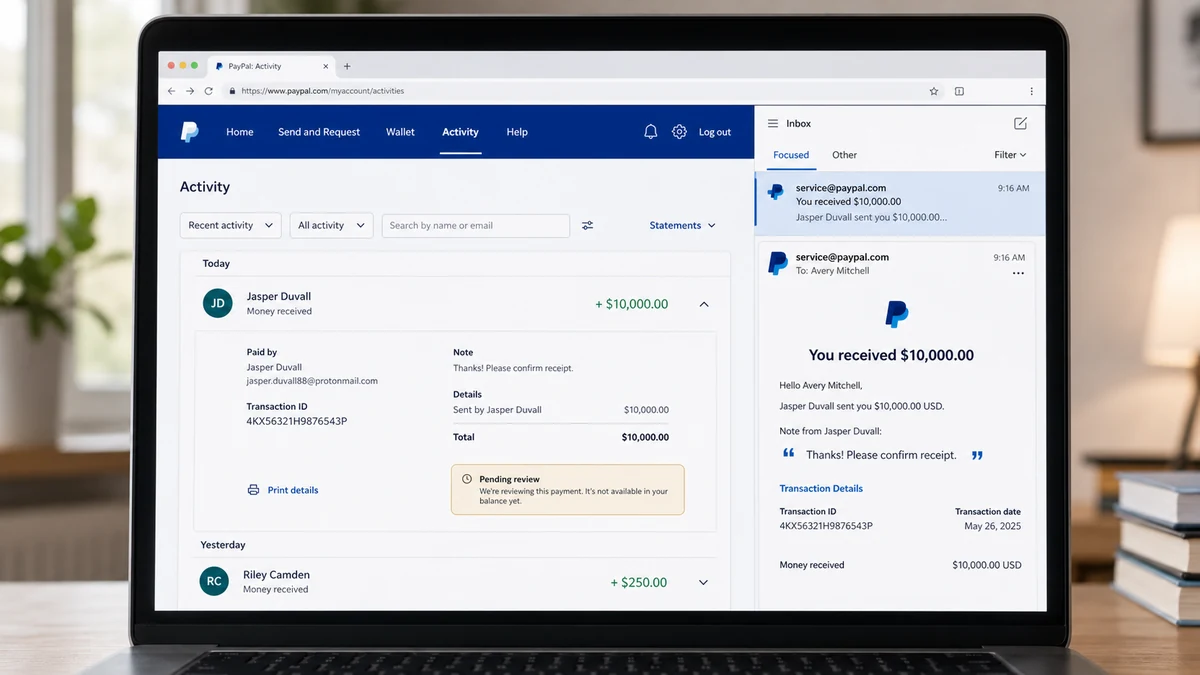Screen dimensions: 1200x675
Task: Click PayPal sender icon in opened email
Action: [x=778, y=263]
